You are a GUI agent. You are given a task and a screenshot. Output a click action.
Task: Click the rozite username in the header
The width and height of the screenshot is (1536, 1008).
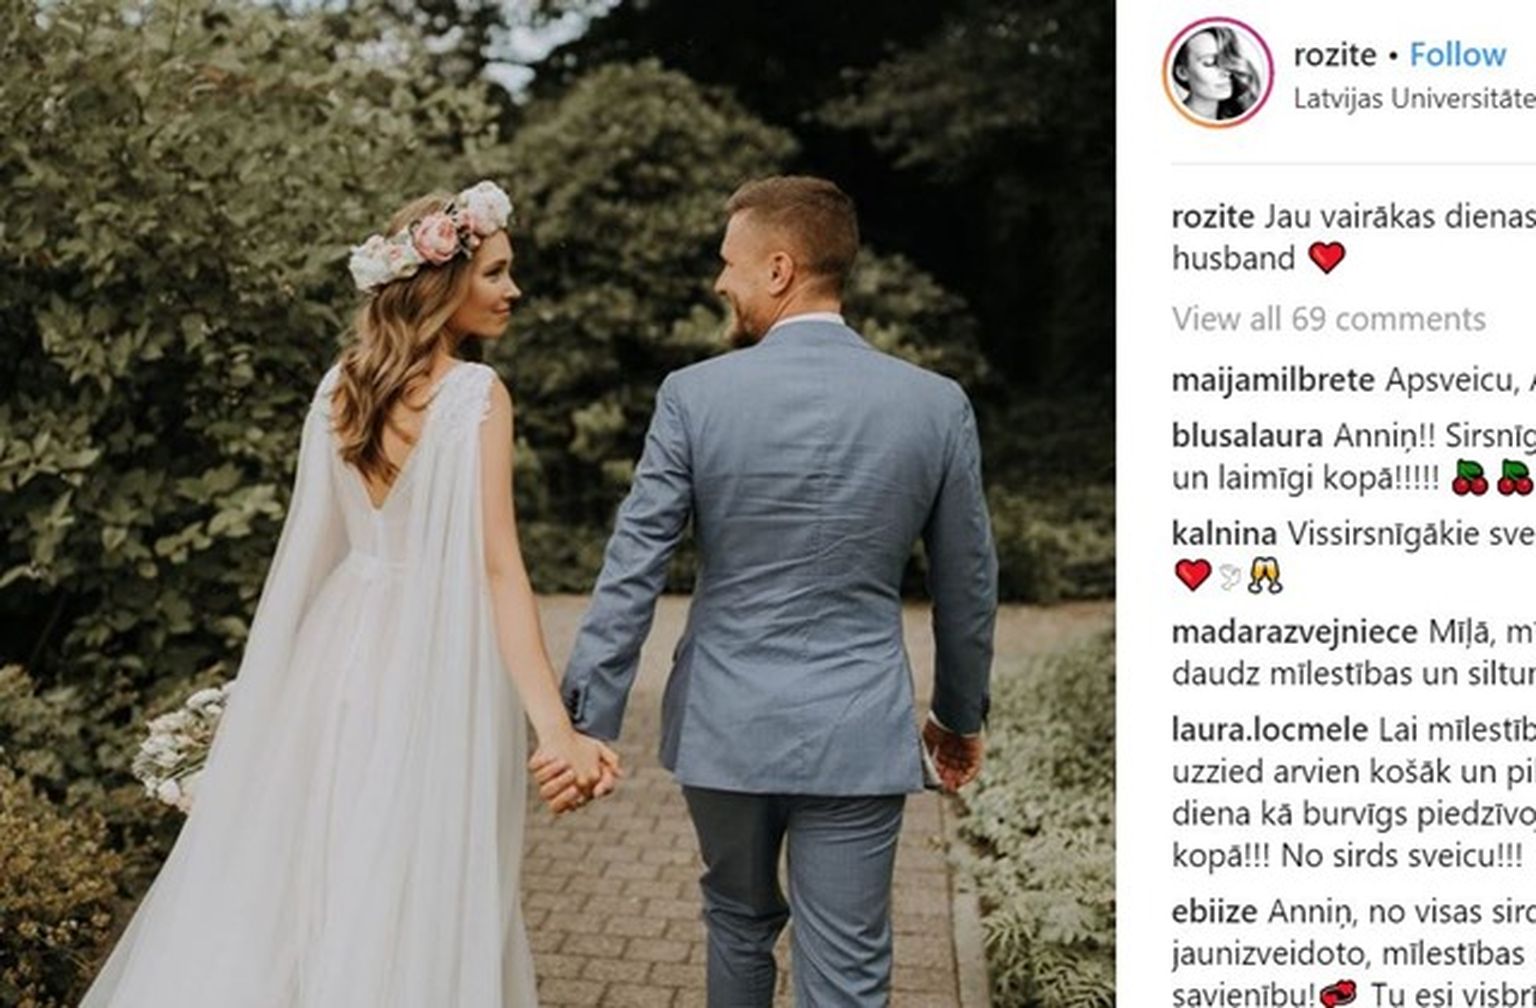(x=1335, y=55)
